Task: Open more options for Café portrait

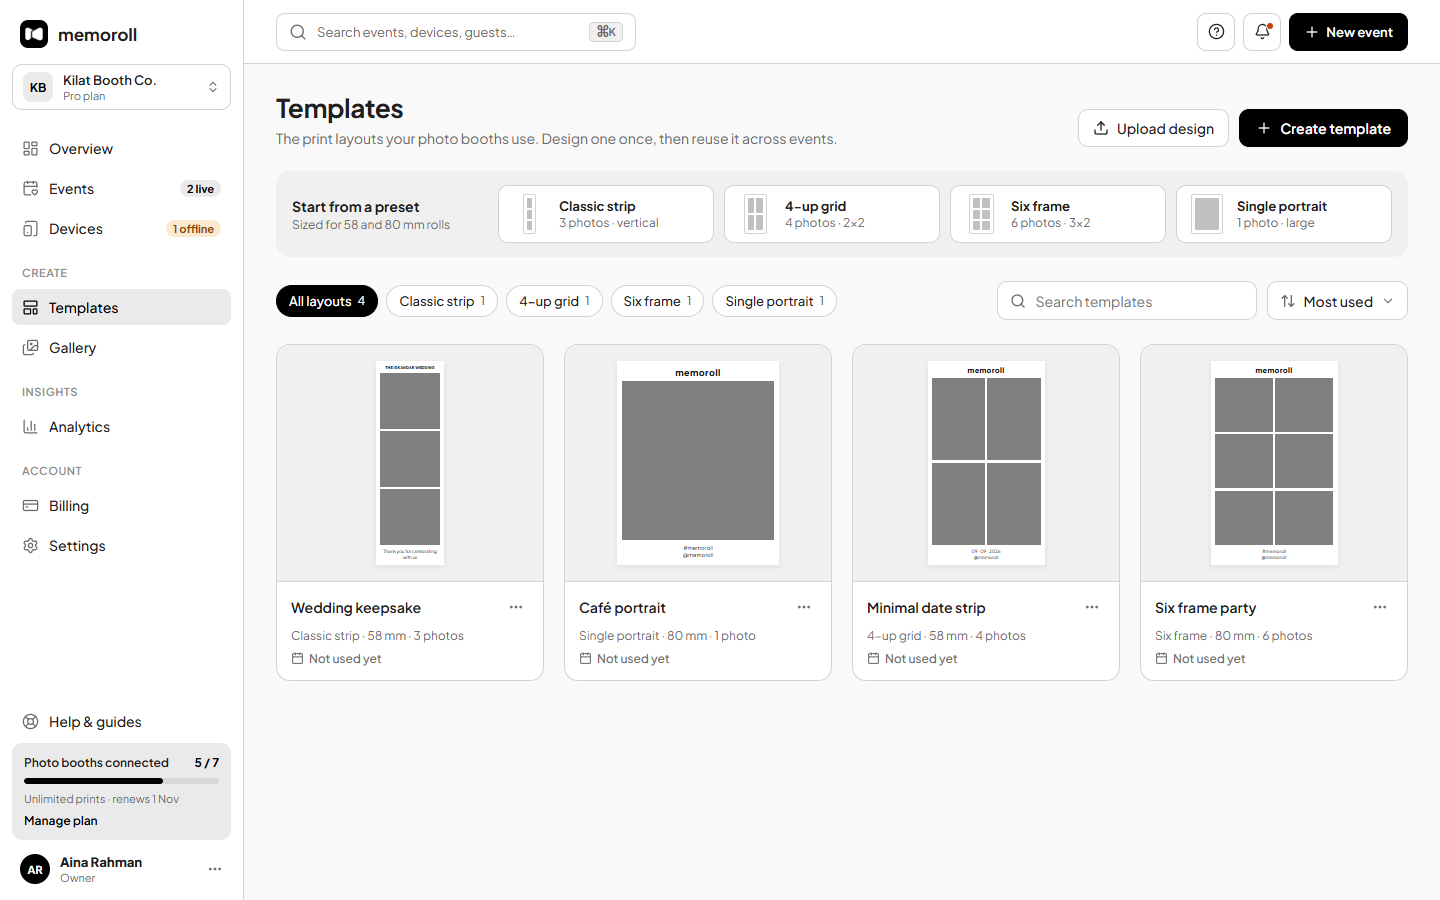Action: (804, 607)
